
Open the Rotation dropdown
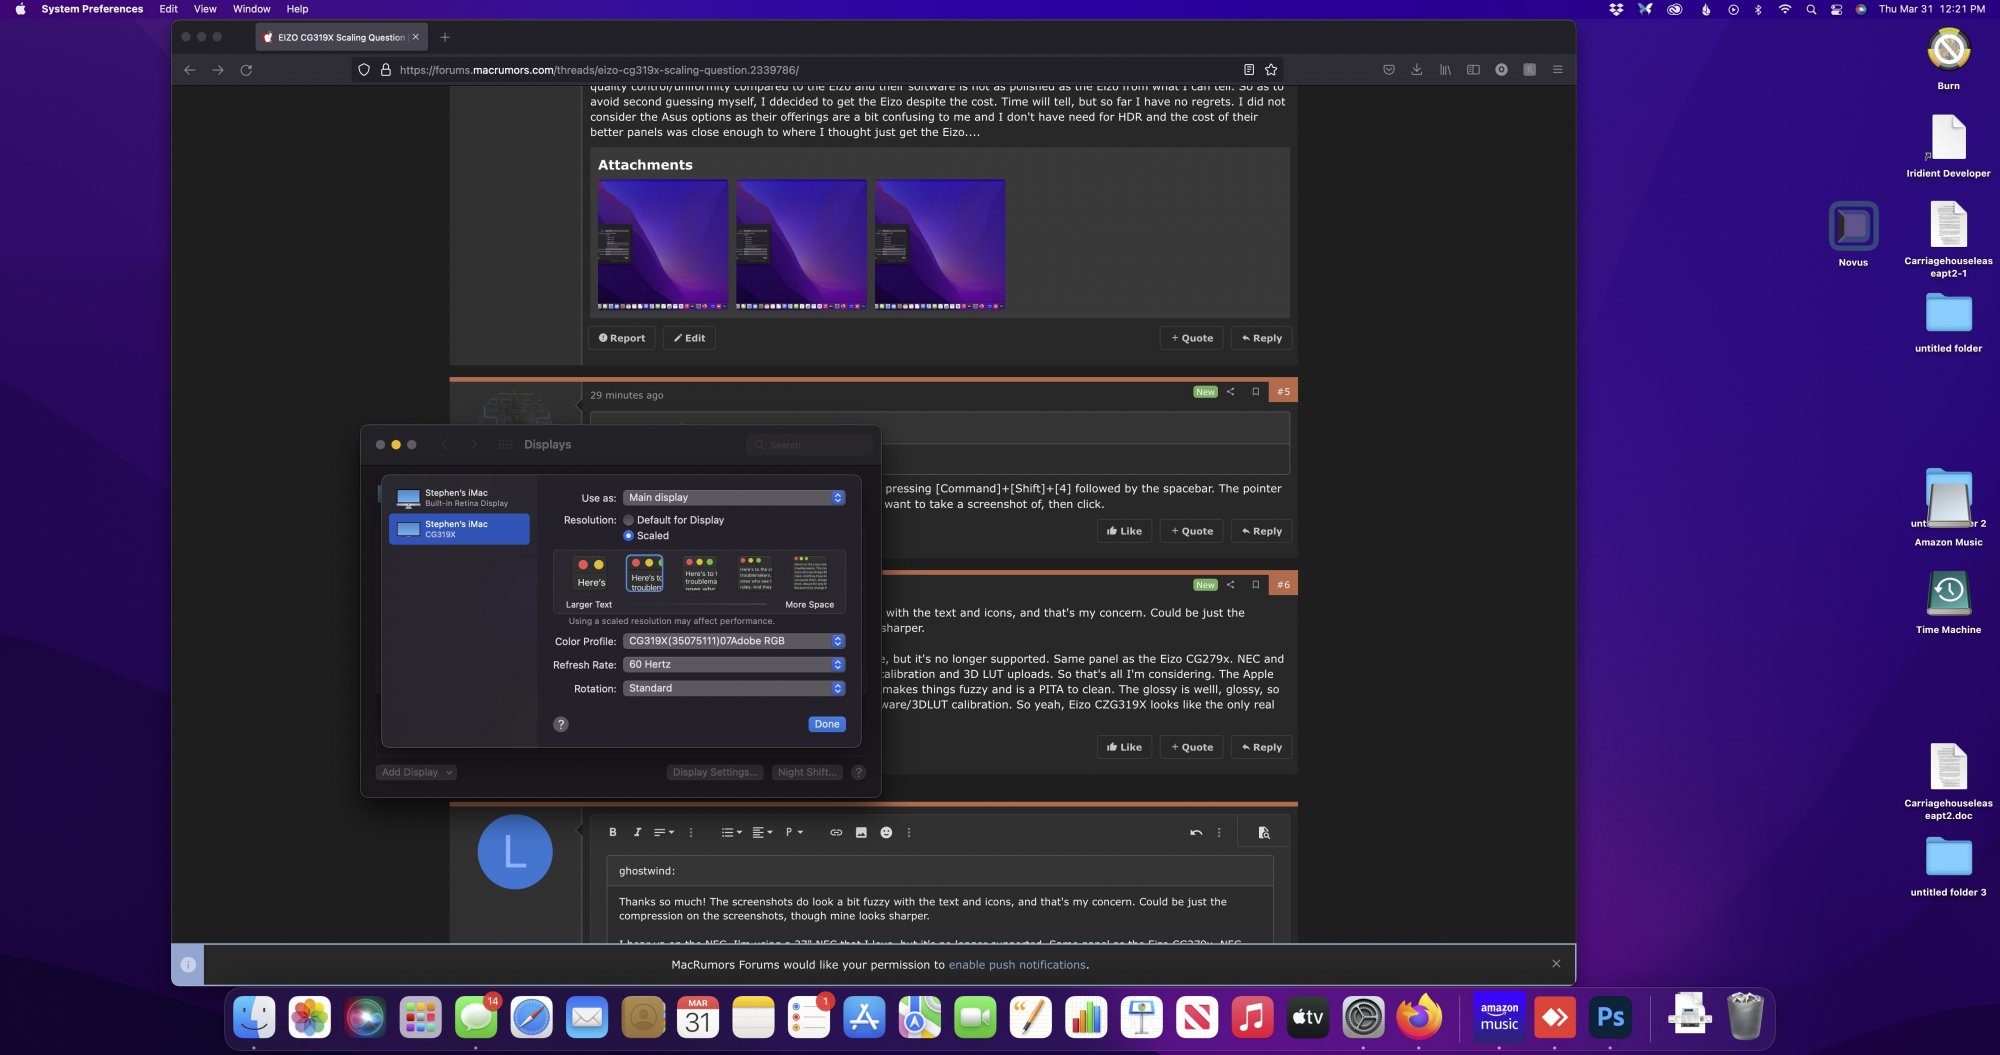(x=734, y=689)
